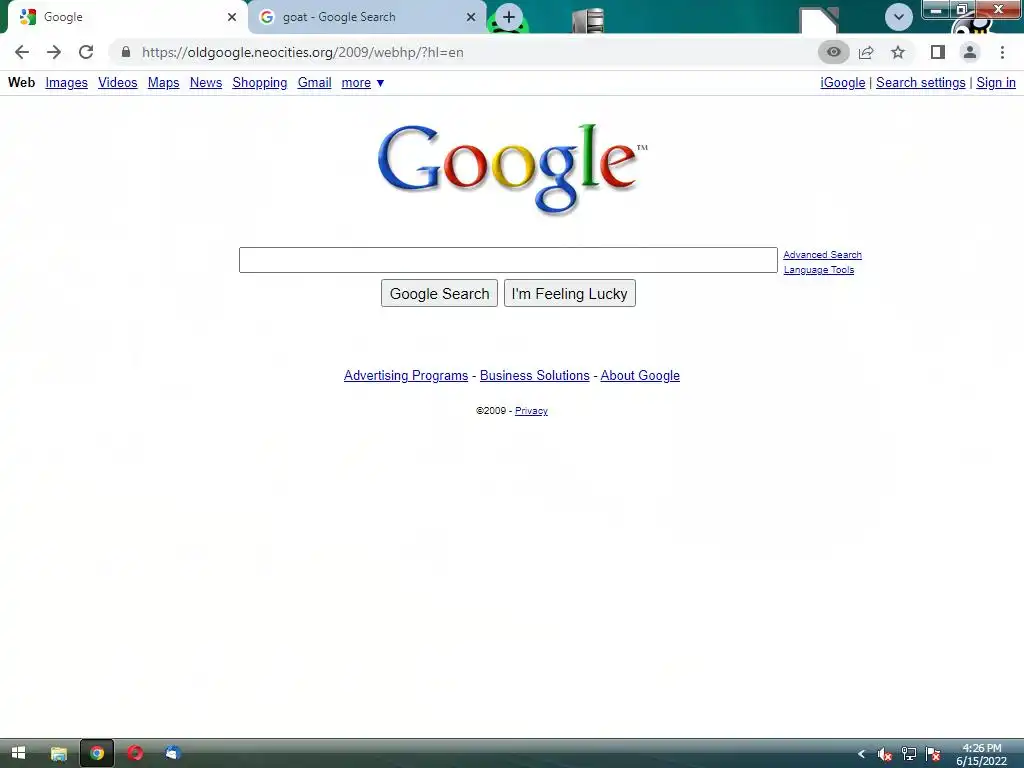Viewport: 1024px width, 768px height.
Task: Open the Action Center flag icon
Action: click(933, 754)
